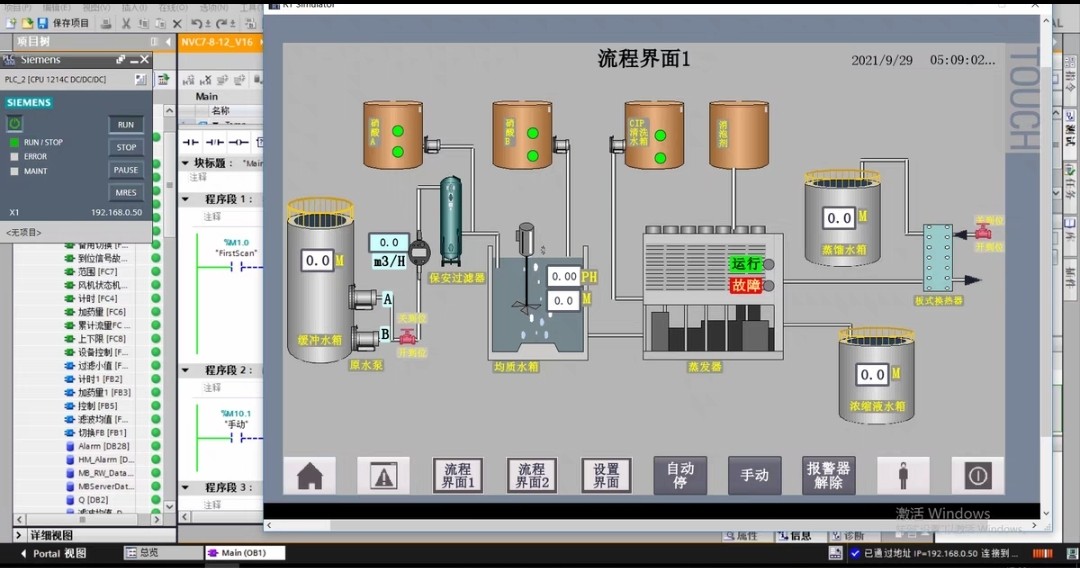Toggle the 手动 manual mode button
Screen dimensions: 1080x568
754,475
